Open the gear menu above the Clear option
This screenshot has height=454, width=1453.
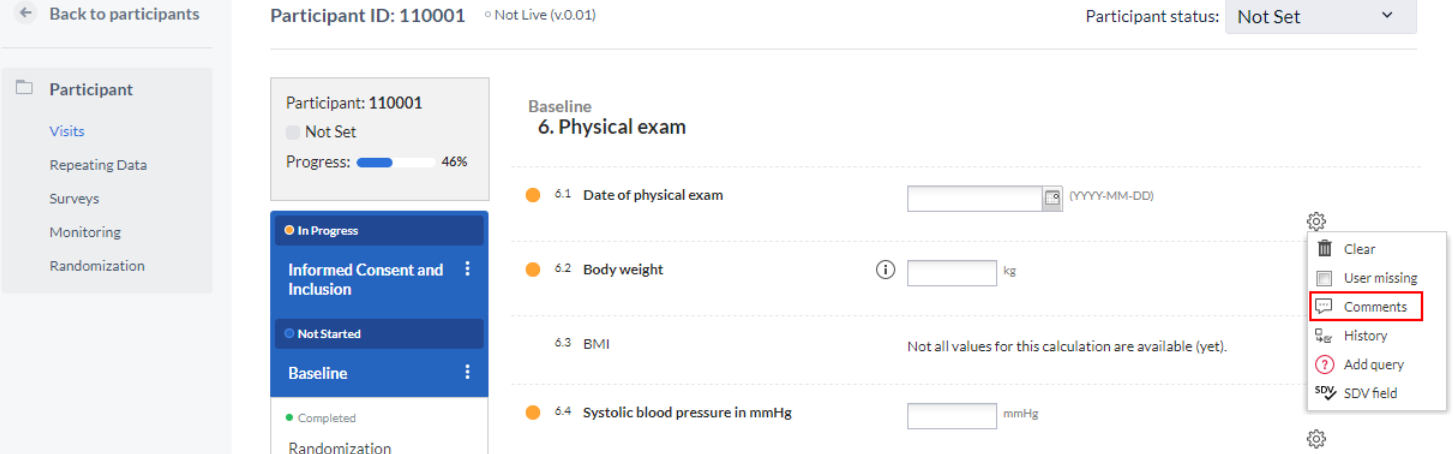1316,221
